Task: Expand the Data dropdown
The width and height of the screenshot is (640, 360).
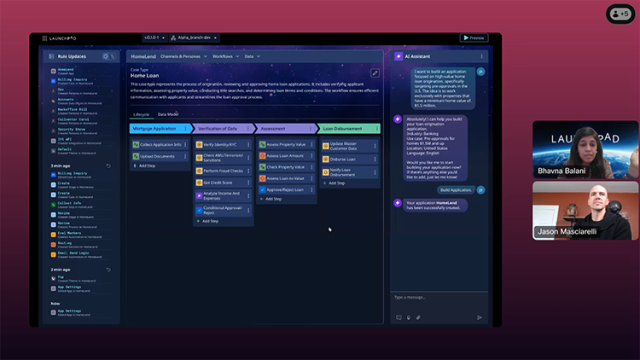Action: coord(252,56)
